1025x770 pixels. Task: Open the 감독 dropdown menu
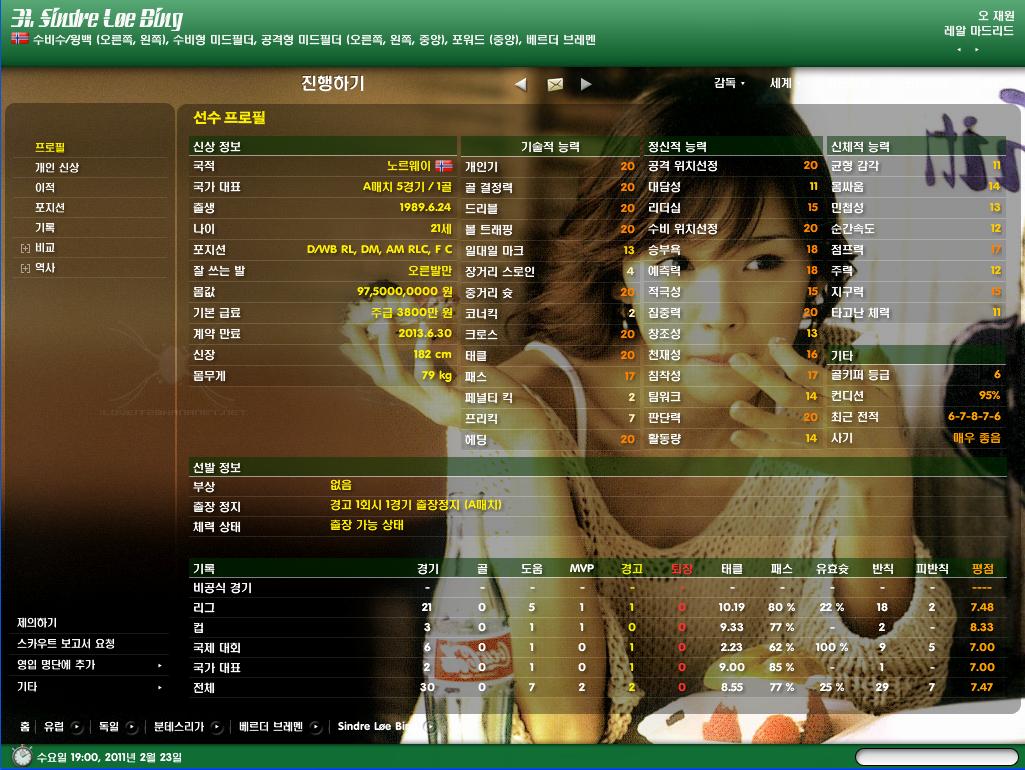point(729,84)
